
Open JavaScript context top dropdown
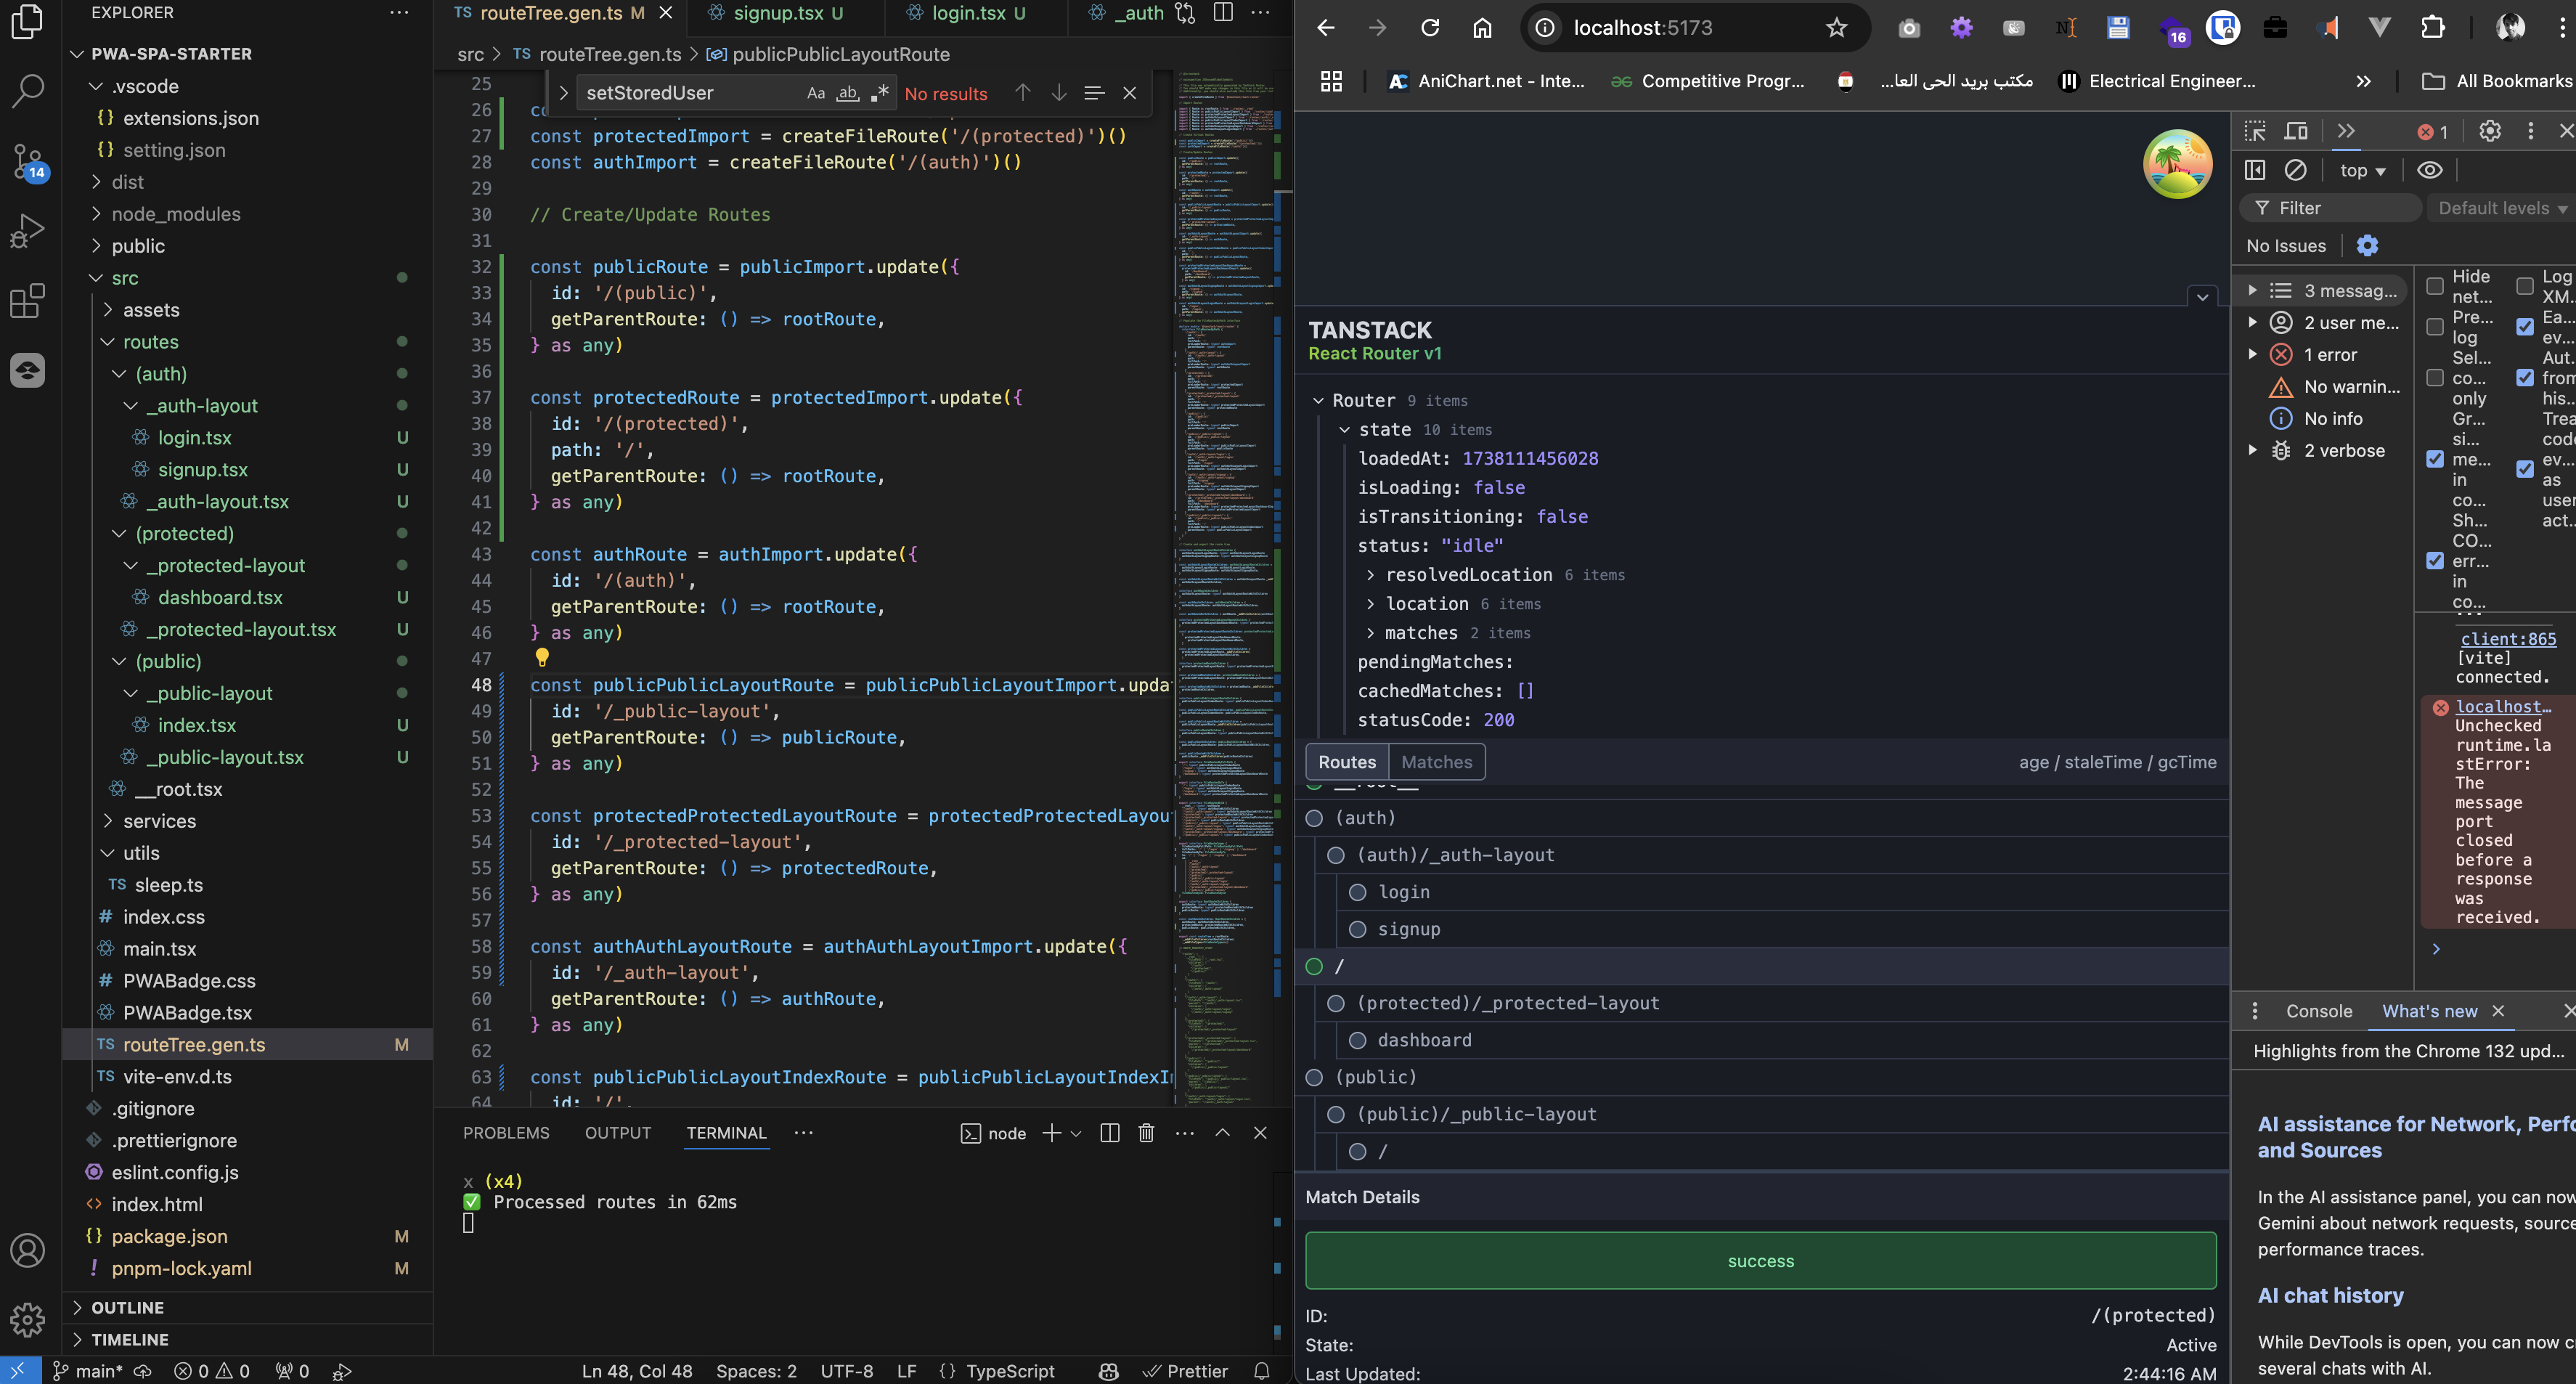(x=2362, y=171)
